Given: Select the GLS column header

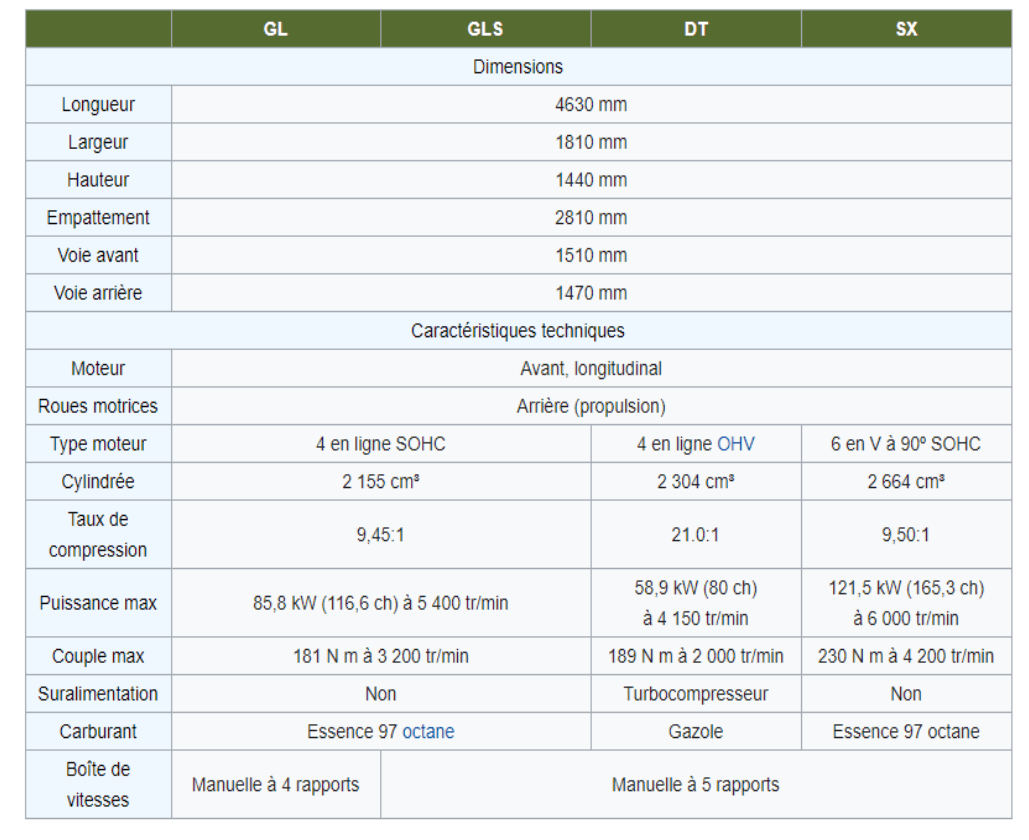Looking at the screenshot, I should point(485,29).
